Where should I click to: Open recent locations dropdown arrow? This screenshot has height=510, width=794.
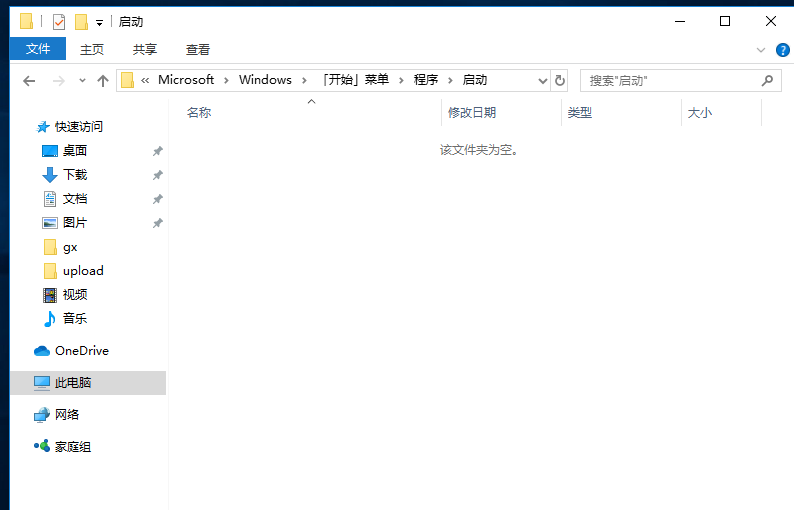[x=81, y=81]
